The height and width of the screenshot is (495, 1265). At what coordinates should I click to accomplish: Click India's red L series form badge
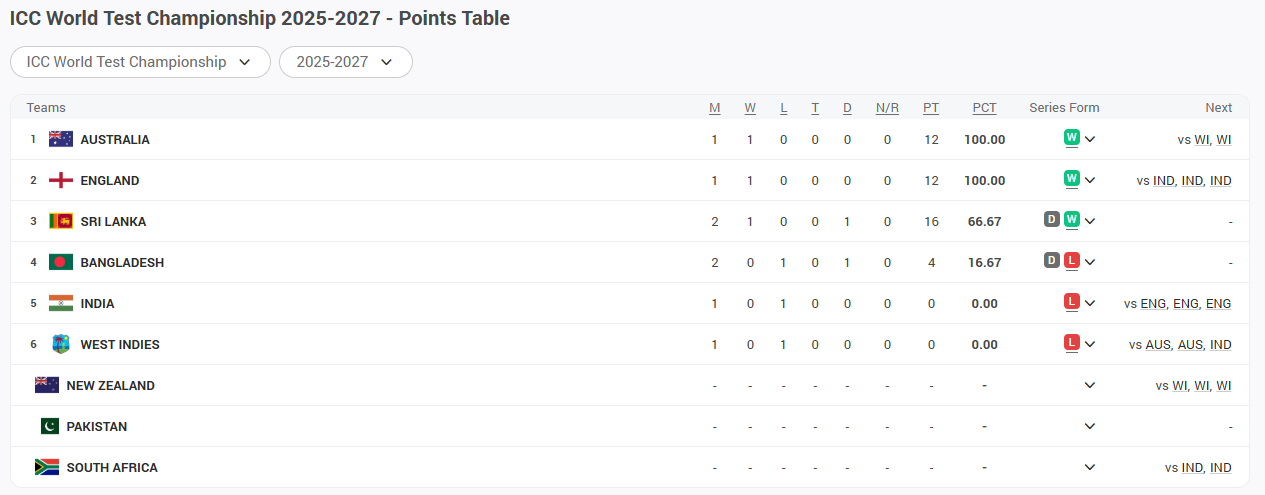pyautogui.click(x=1072, y=302)
